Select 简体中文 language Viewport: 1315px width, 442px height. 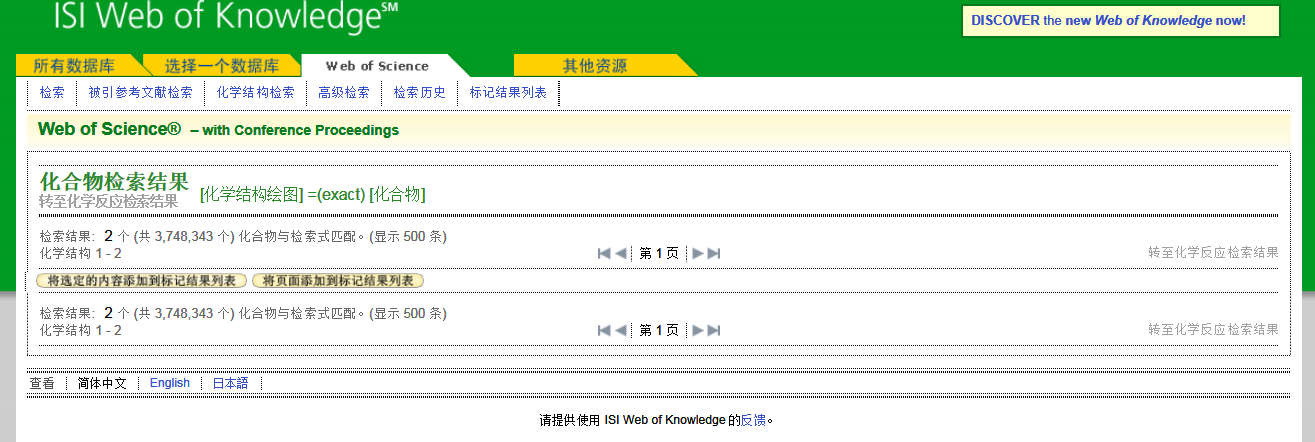[x=102, y=383]
